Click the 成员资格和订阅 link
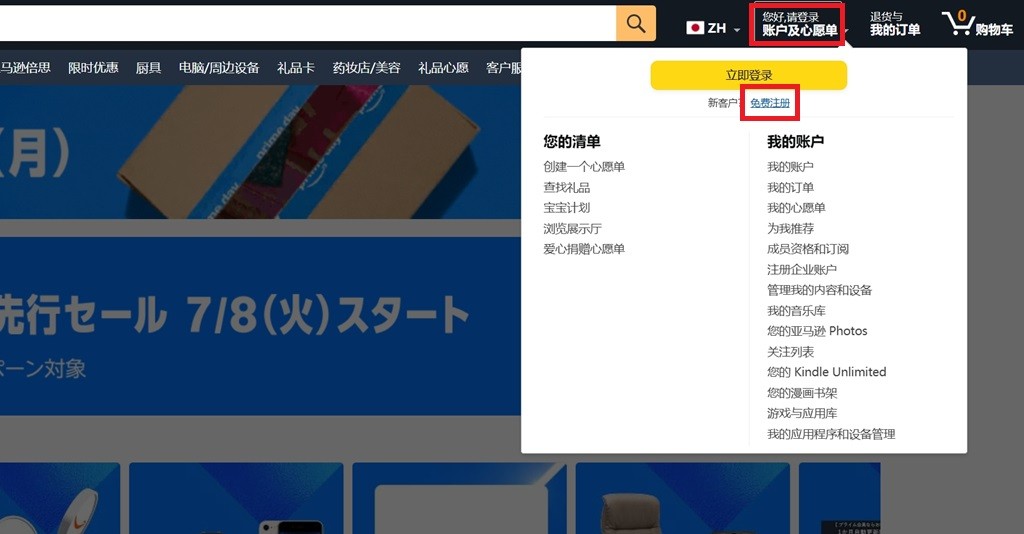 point(808,249)
